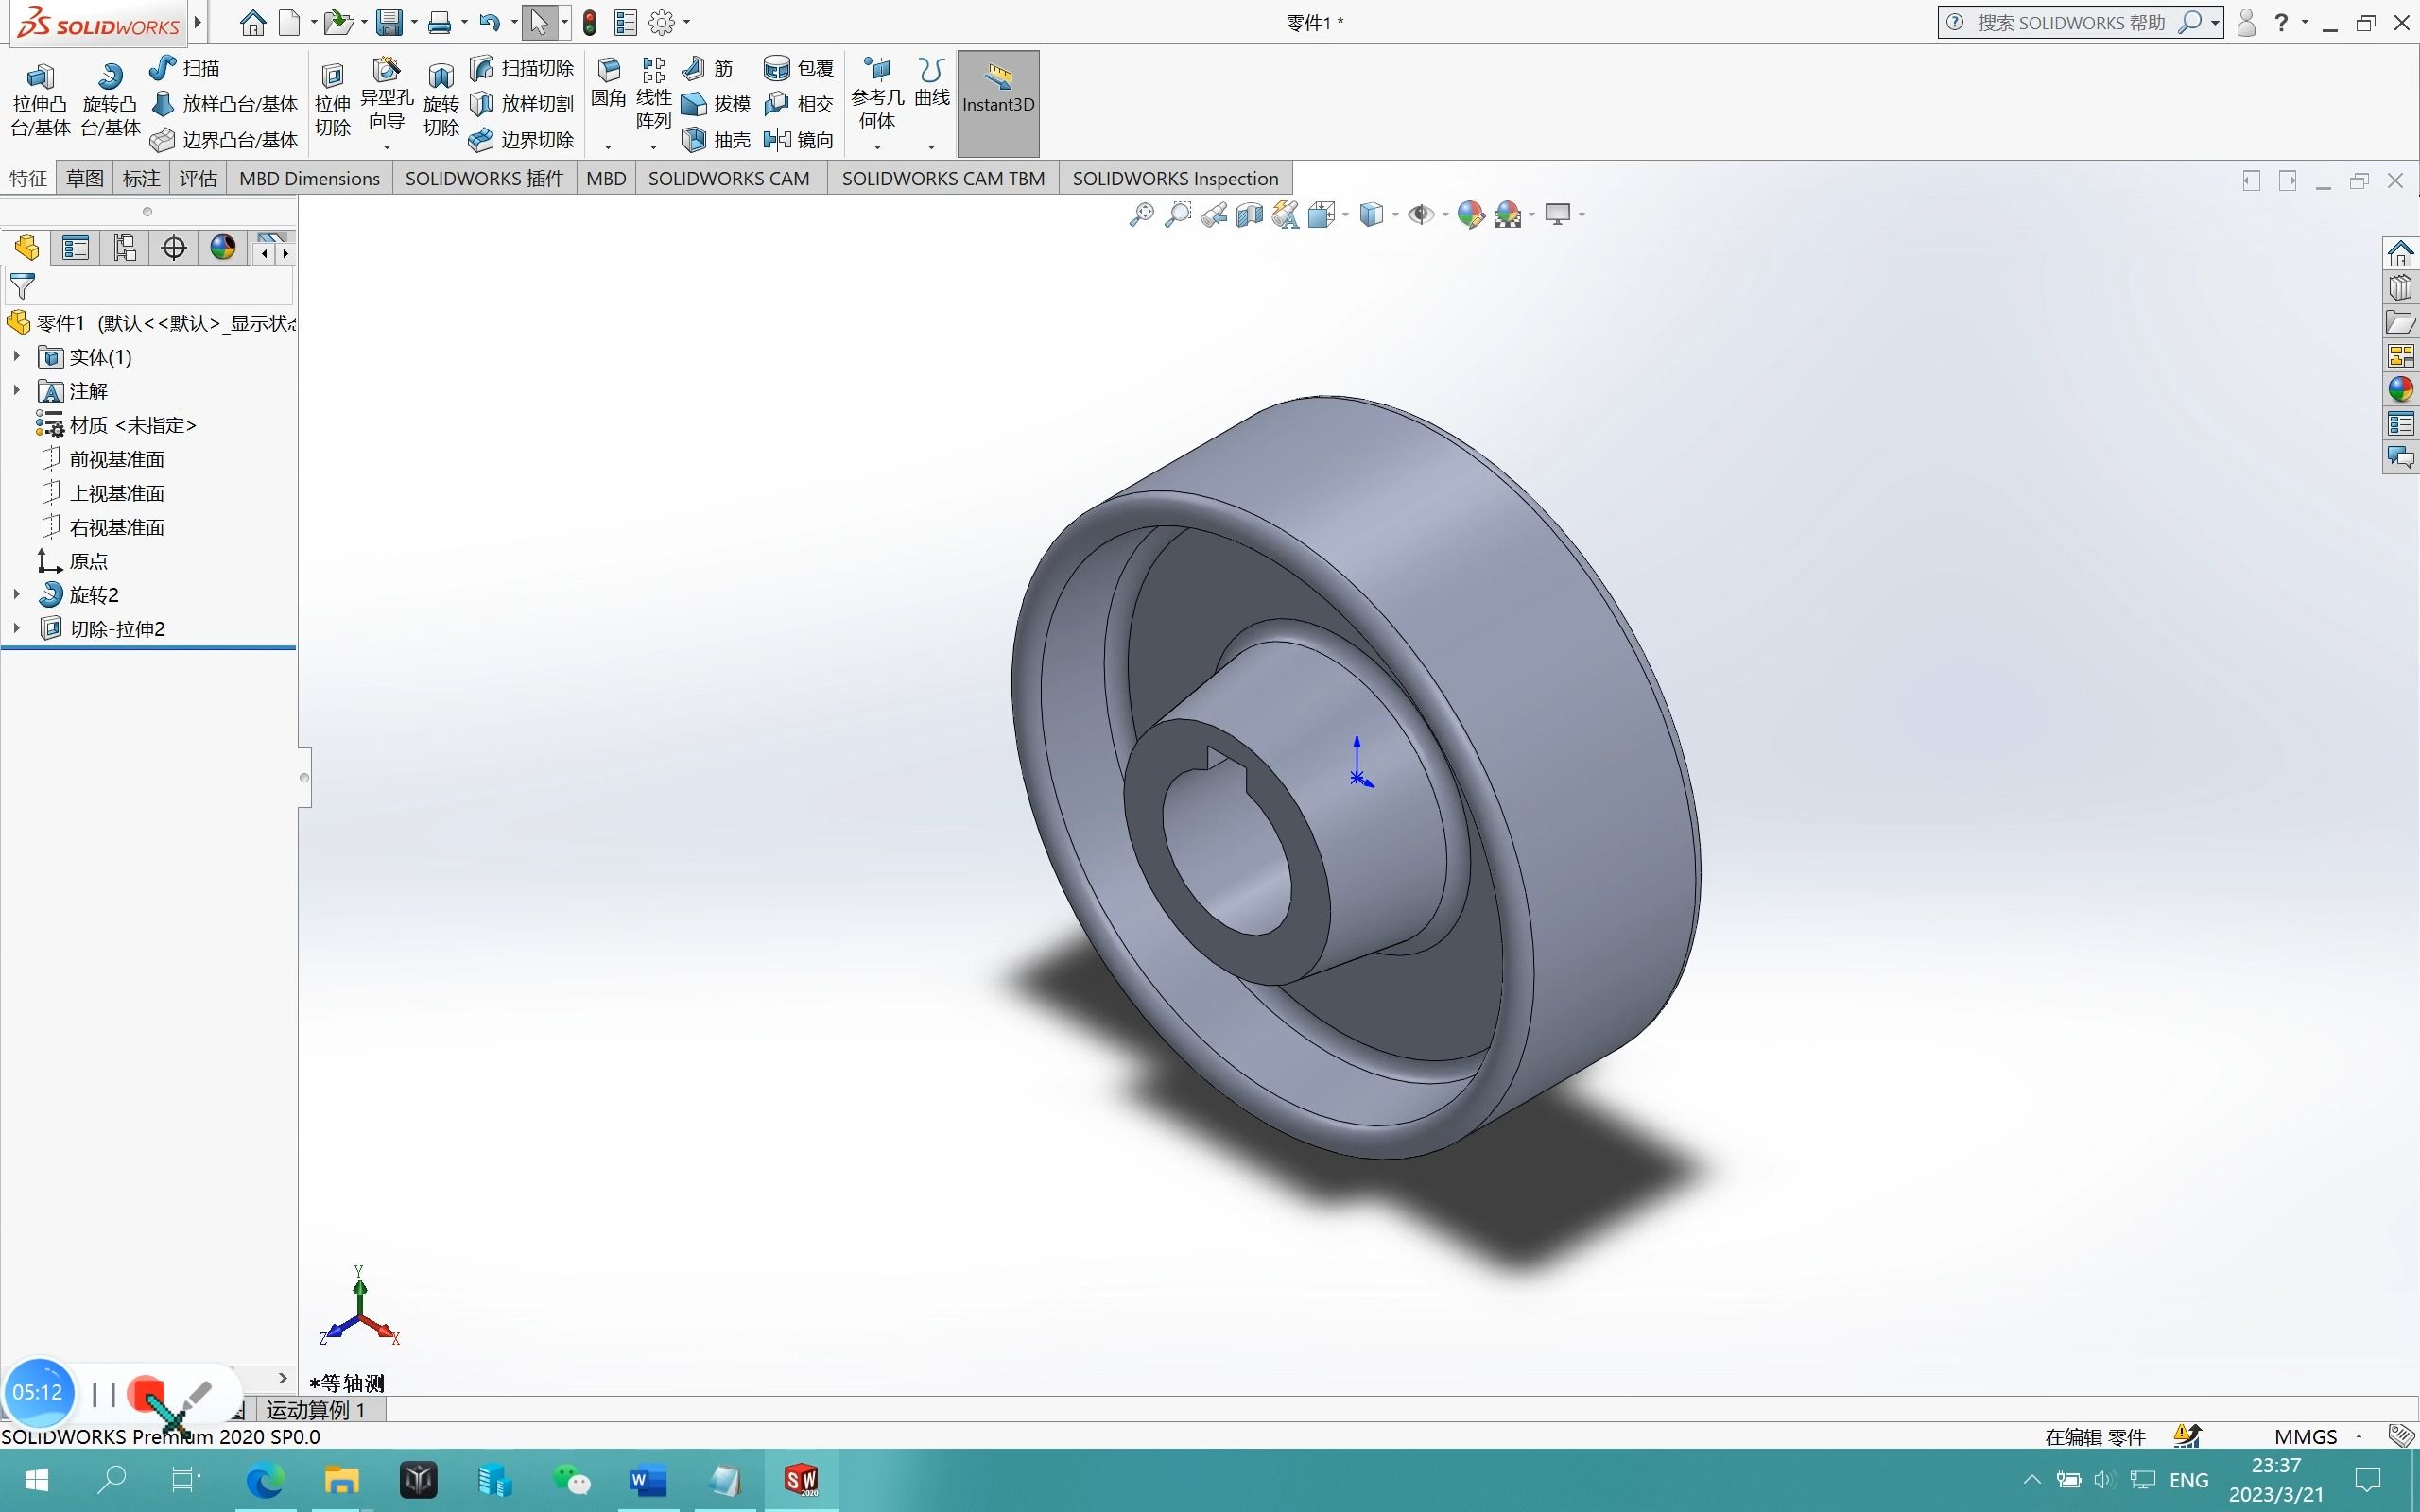Switch to the 评估 evaluate tab
This screenshot has width=2420, height=1512.
click(198, 178)
